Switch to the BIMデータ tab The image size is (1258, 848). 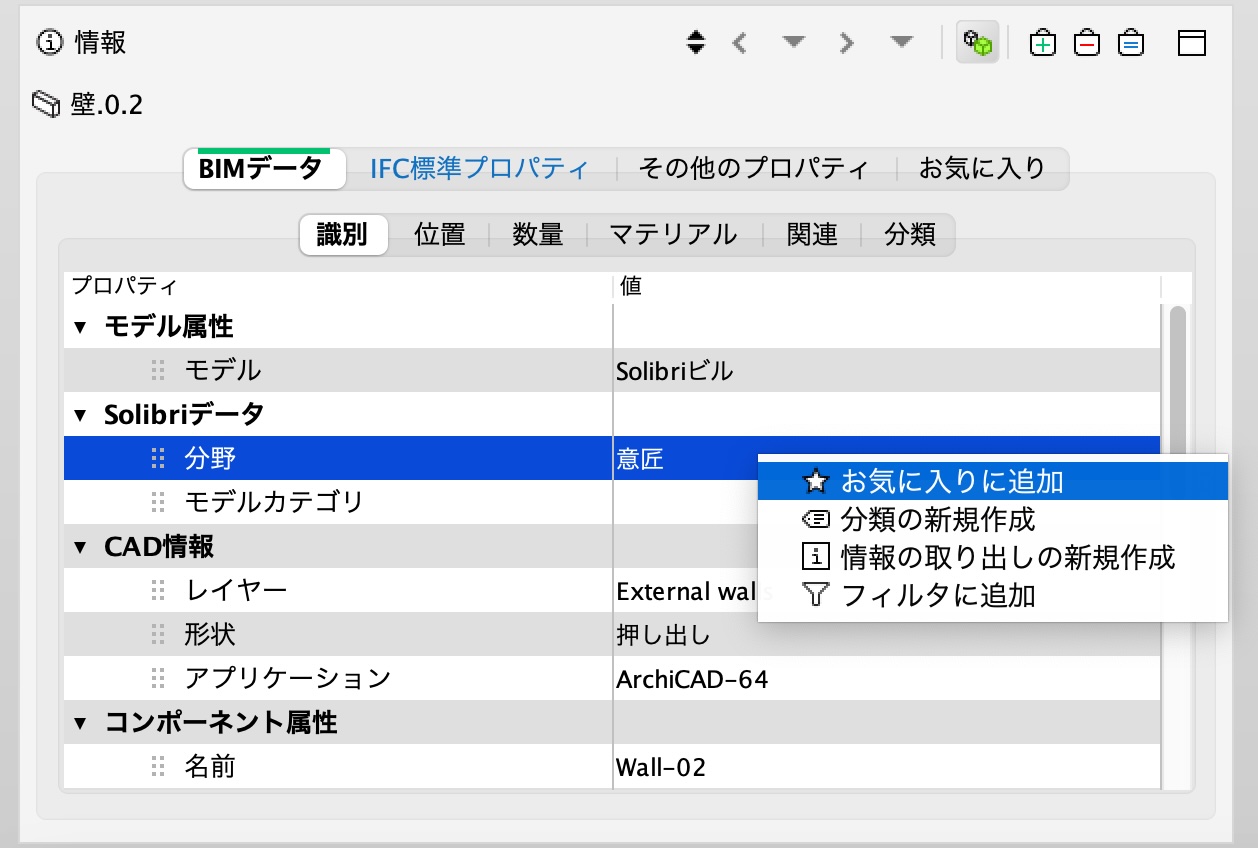click(x=263, y=168)
